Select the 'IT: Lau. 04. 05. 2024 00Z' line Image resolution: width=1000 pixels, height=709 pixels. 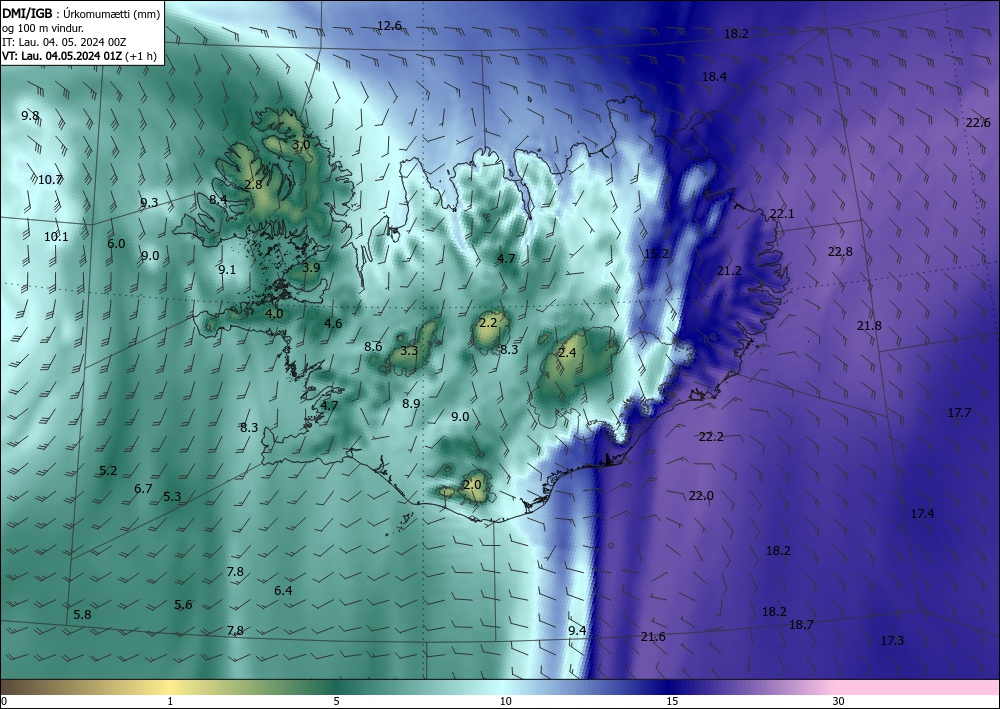pos(64,42)
